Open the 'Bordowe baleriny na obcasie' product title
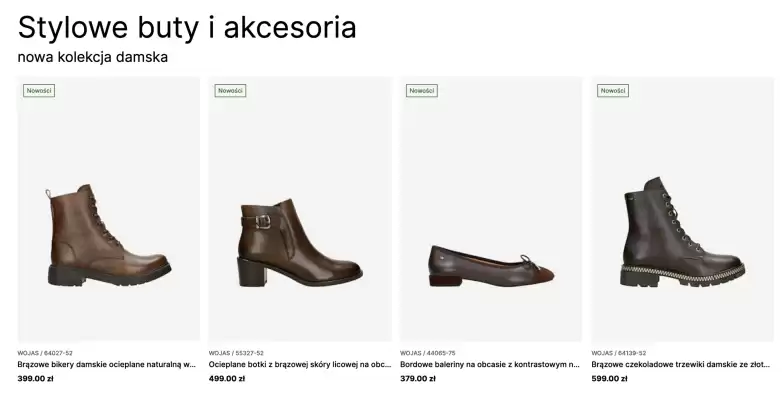 point(490,365)
